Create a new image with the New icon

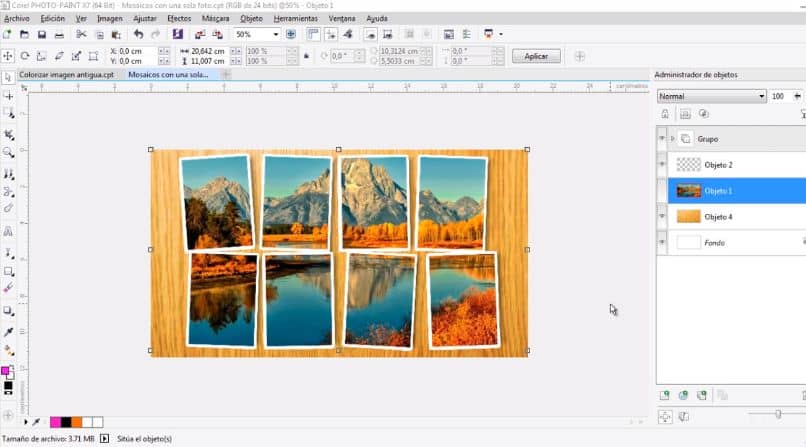(x=7, y=34)
